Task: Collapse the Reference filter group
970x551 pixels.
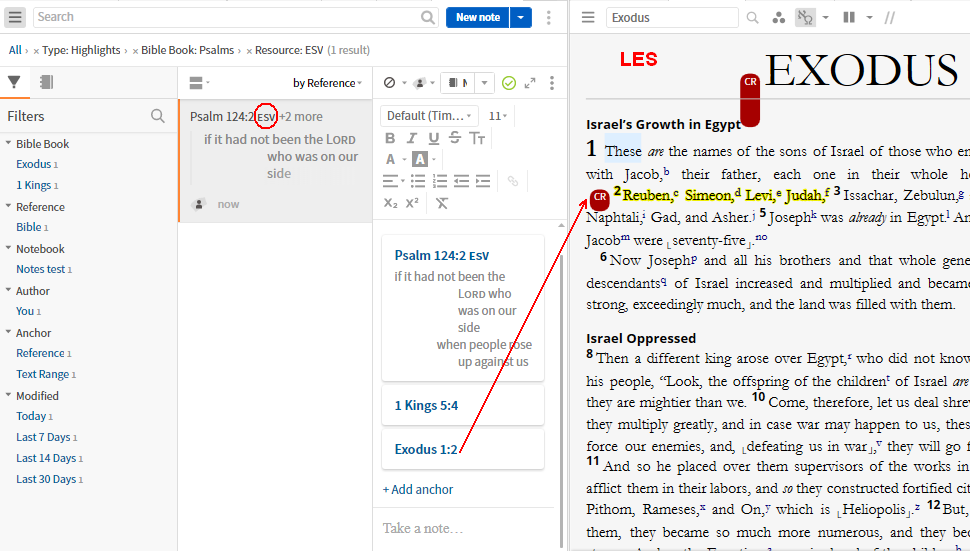Action: coord(9,206)
